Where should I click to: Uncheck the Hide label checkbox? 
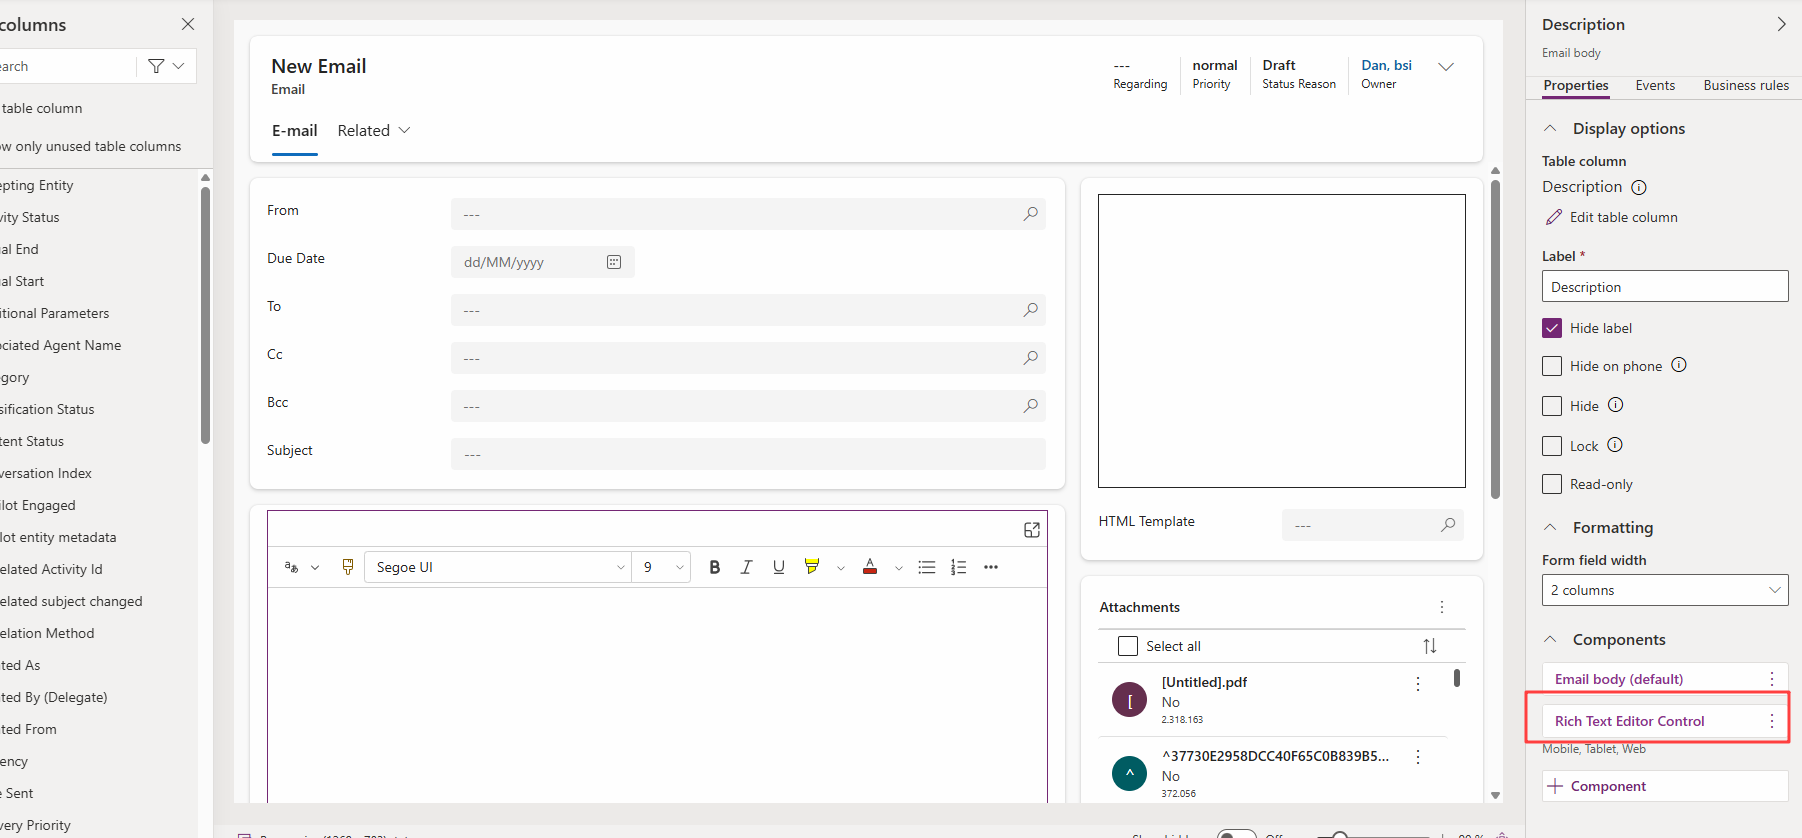1552,328
